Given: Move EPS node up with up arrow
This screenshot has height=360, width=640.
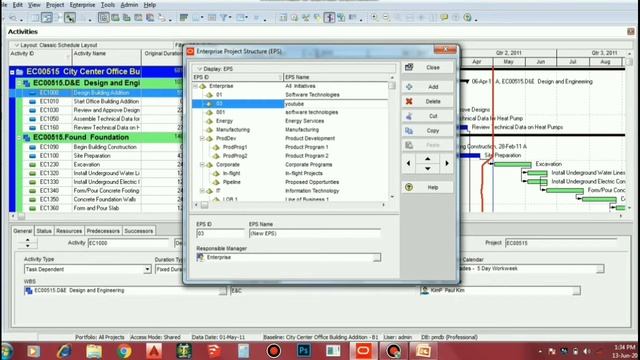Looking at the screenshot, I should click(x=427, y=158).
